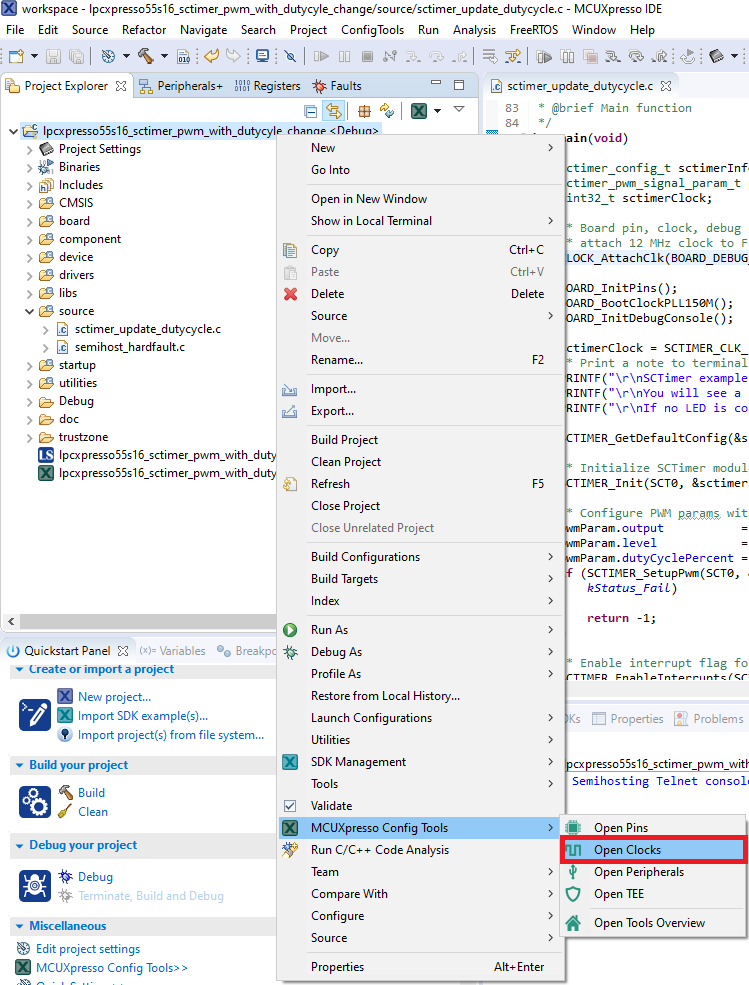This screenshot has height=985, width=749.
Task: Click the Debug bug icon in Quickstart
Action: click(66, 876)
